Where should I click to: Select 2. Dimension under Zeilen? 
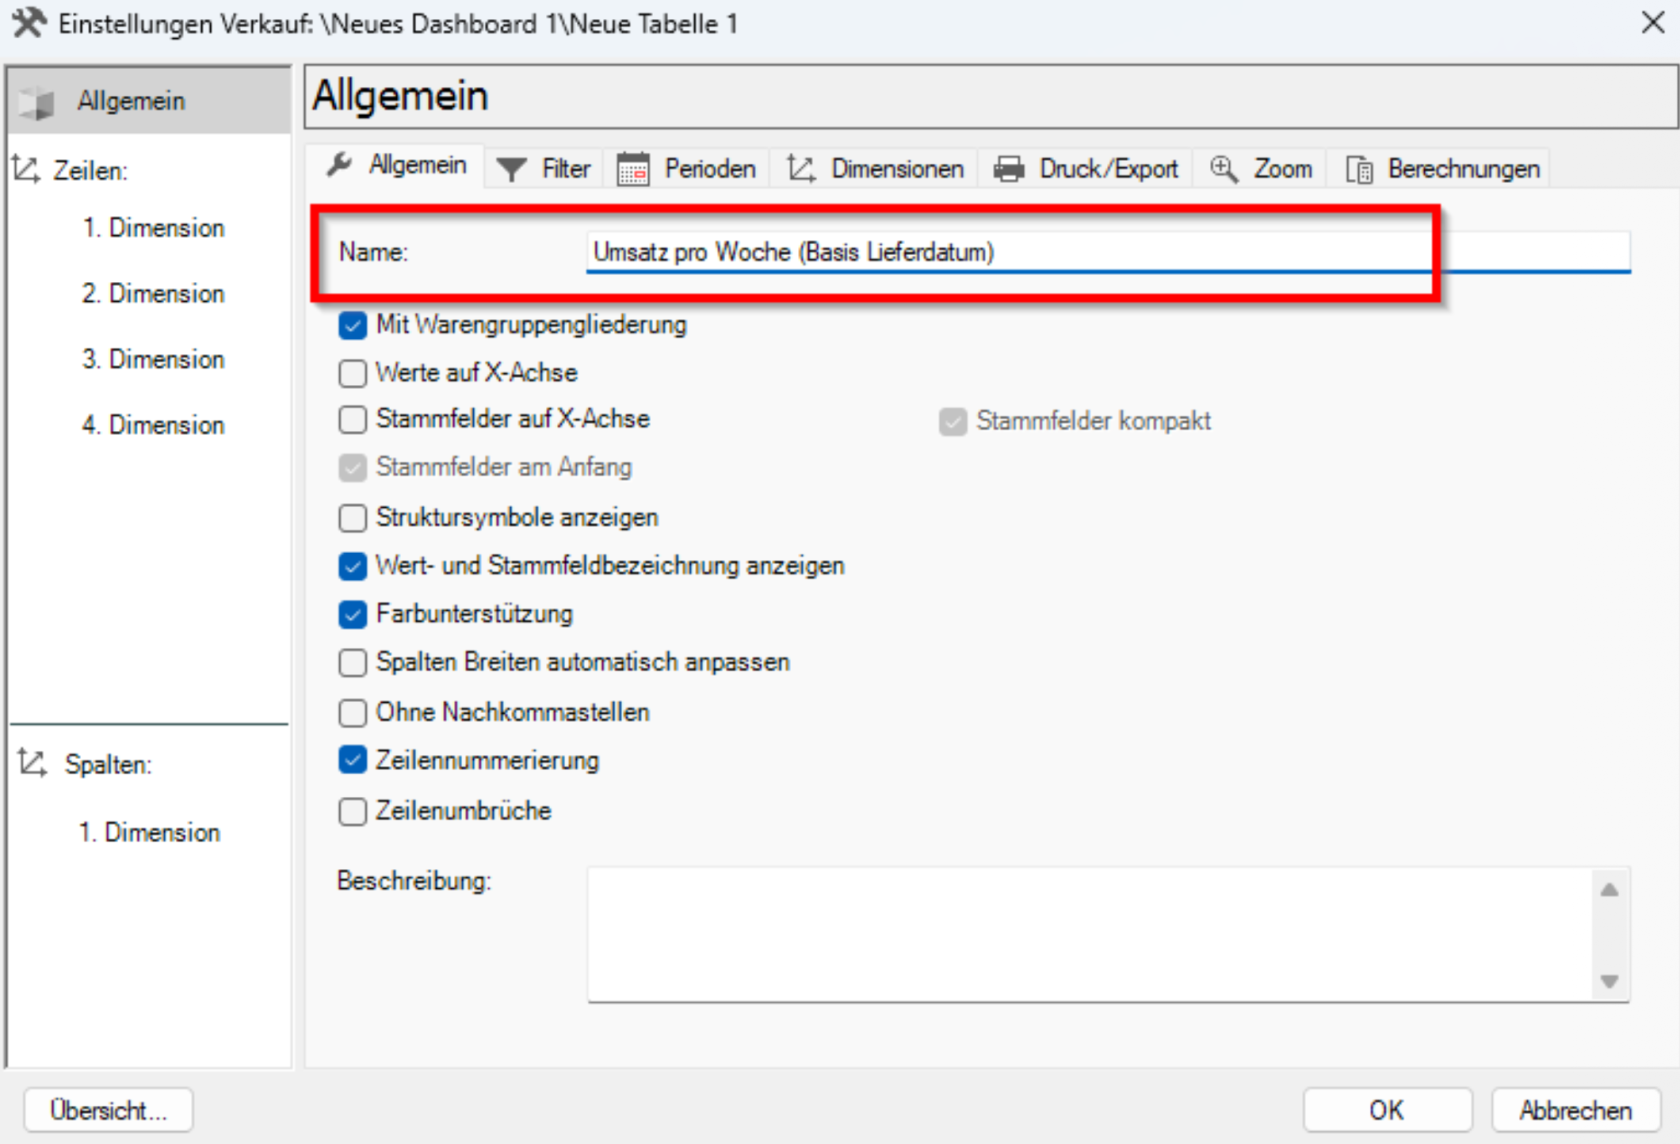click(153, 294)
